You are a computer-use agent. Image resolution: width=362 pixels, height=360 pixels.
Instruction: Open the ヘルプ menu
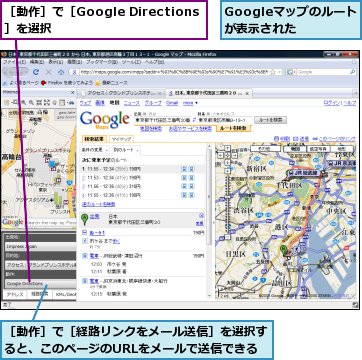154,62
